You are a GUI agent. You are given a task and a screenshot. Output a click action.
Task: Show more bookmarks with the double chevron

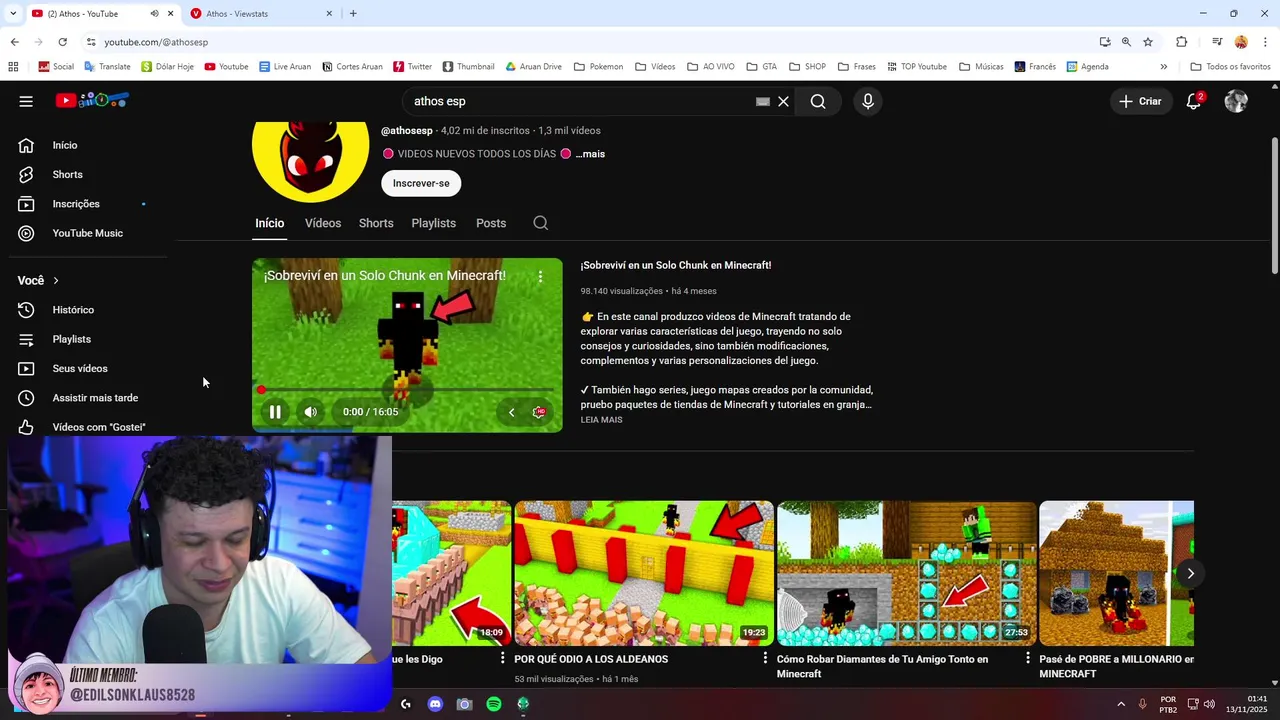pyautogui.click(x=1163, y=67)
